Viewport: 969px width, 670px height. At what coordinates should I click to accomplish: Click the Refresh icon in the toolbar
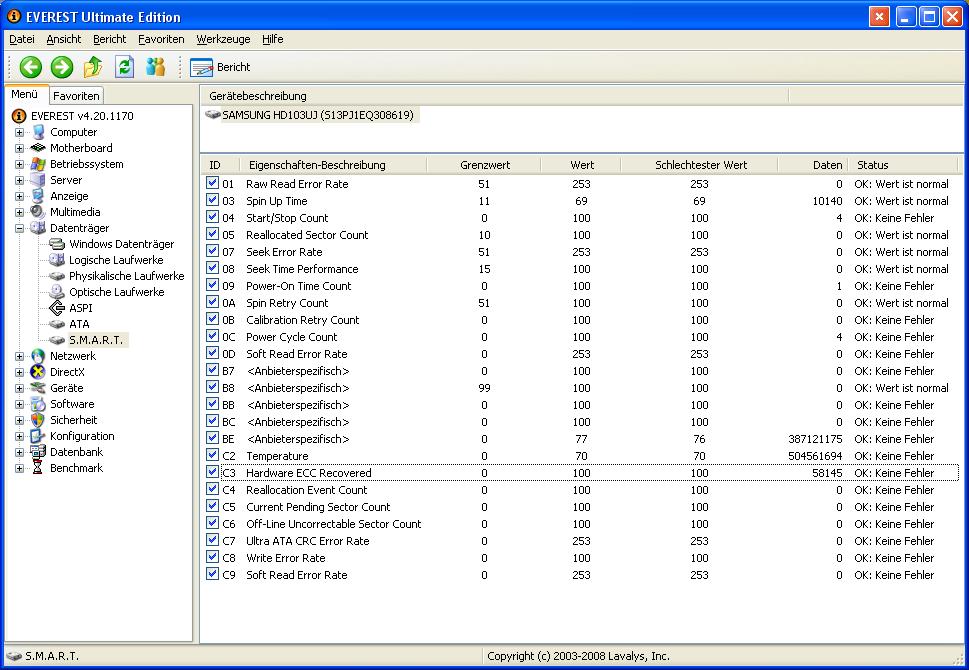point(124,67)
